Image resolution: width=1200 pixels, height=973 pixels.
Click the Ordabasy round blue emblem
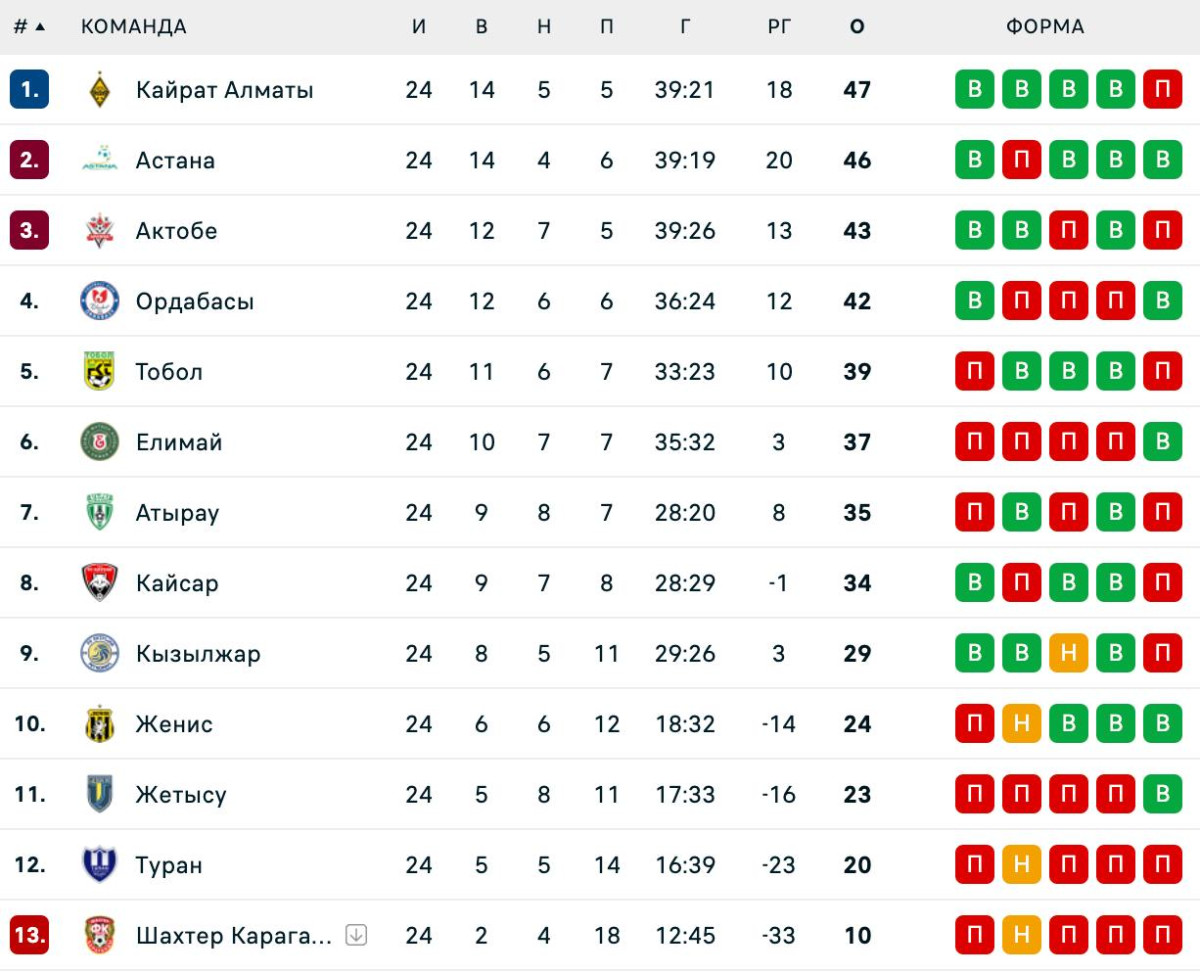click(x=99, y=301)
